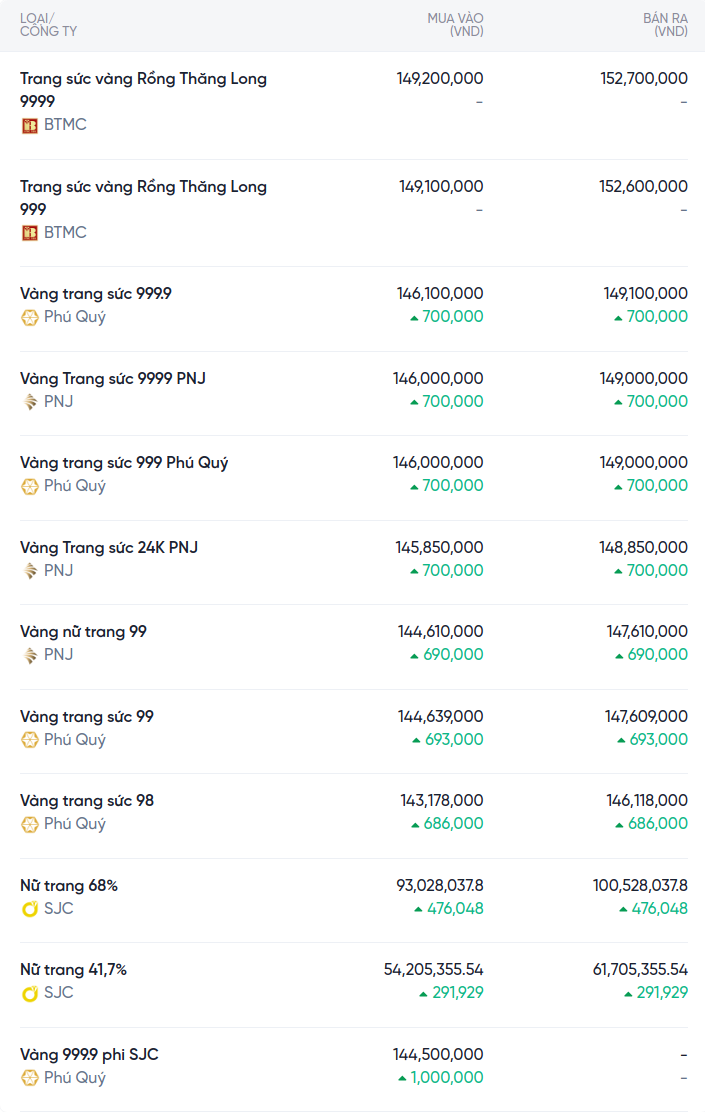Click PNJ logo under Vàng Trang sức 24K PNJ
Image resolution: width=705 pixels, height=1112 pixels.
click(29, 571)
